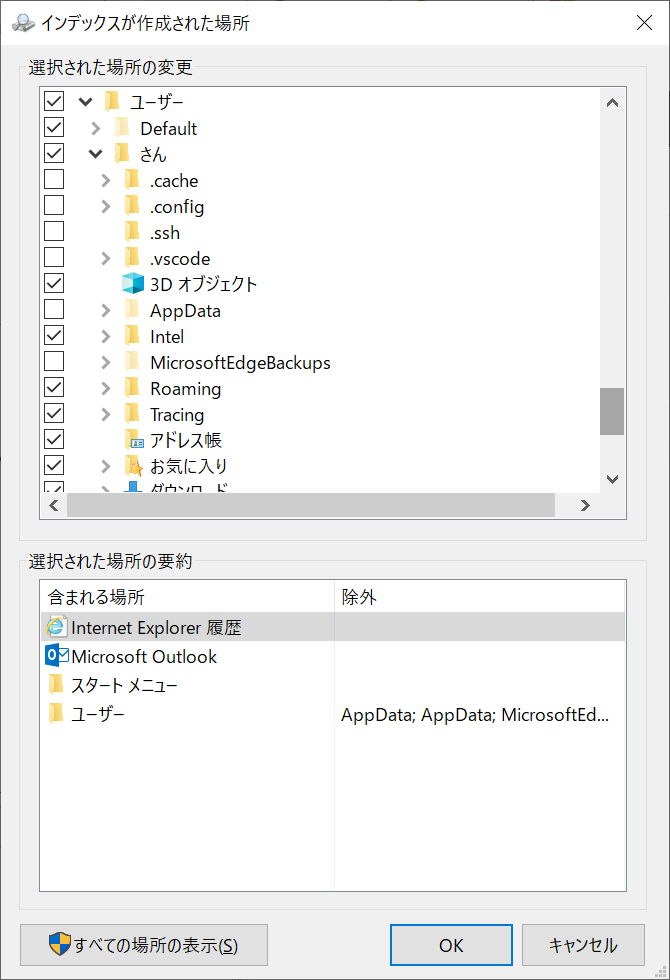Uncheck the 3D オブジェクト checkbox
670x980 pixels.
pos(54,283)
